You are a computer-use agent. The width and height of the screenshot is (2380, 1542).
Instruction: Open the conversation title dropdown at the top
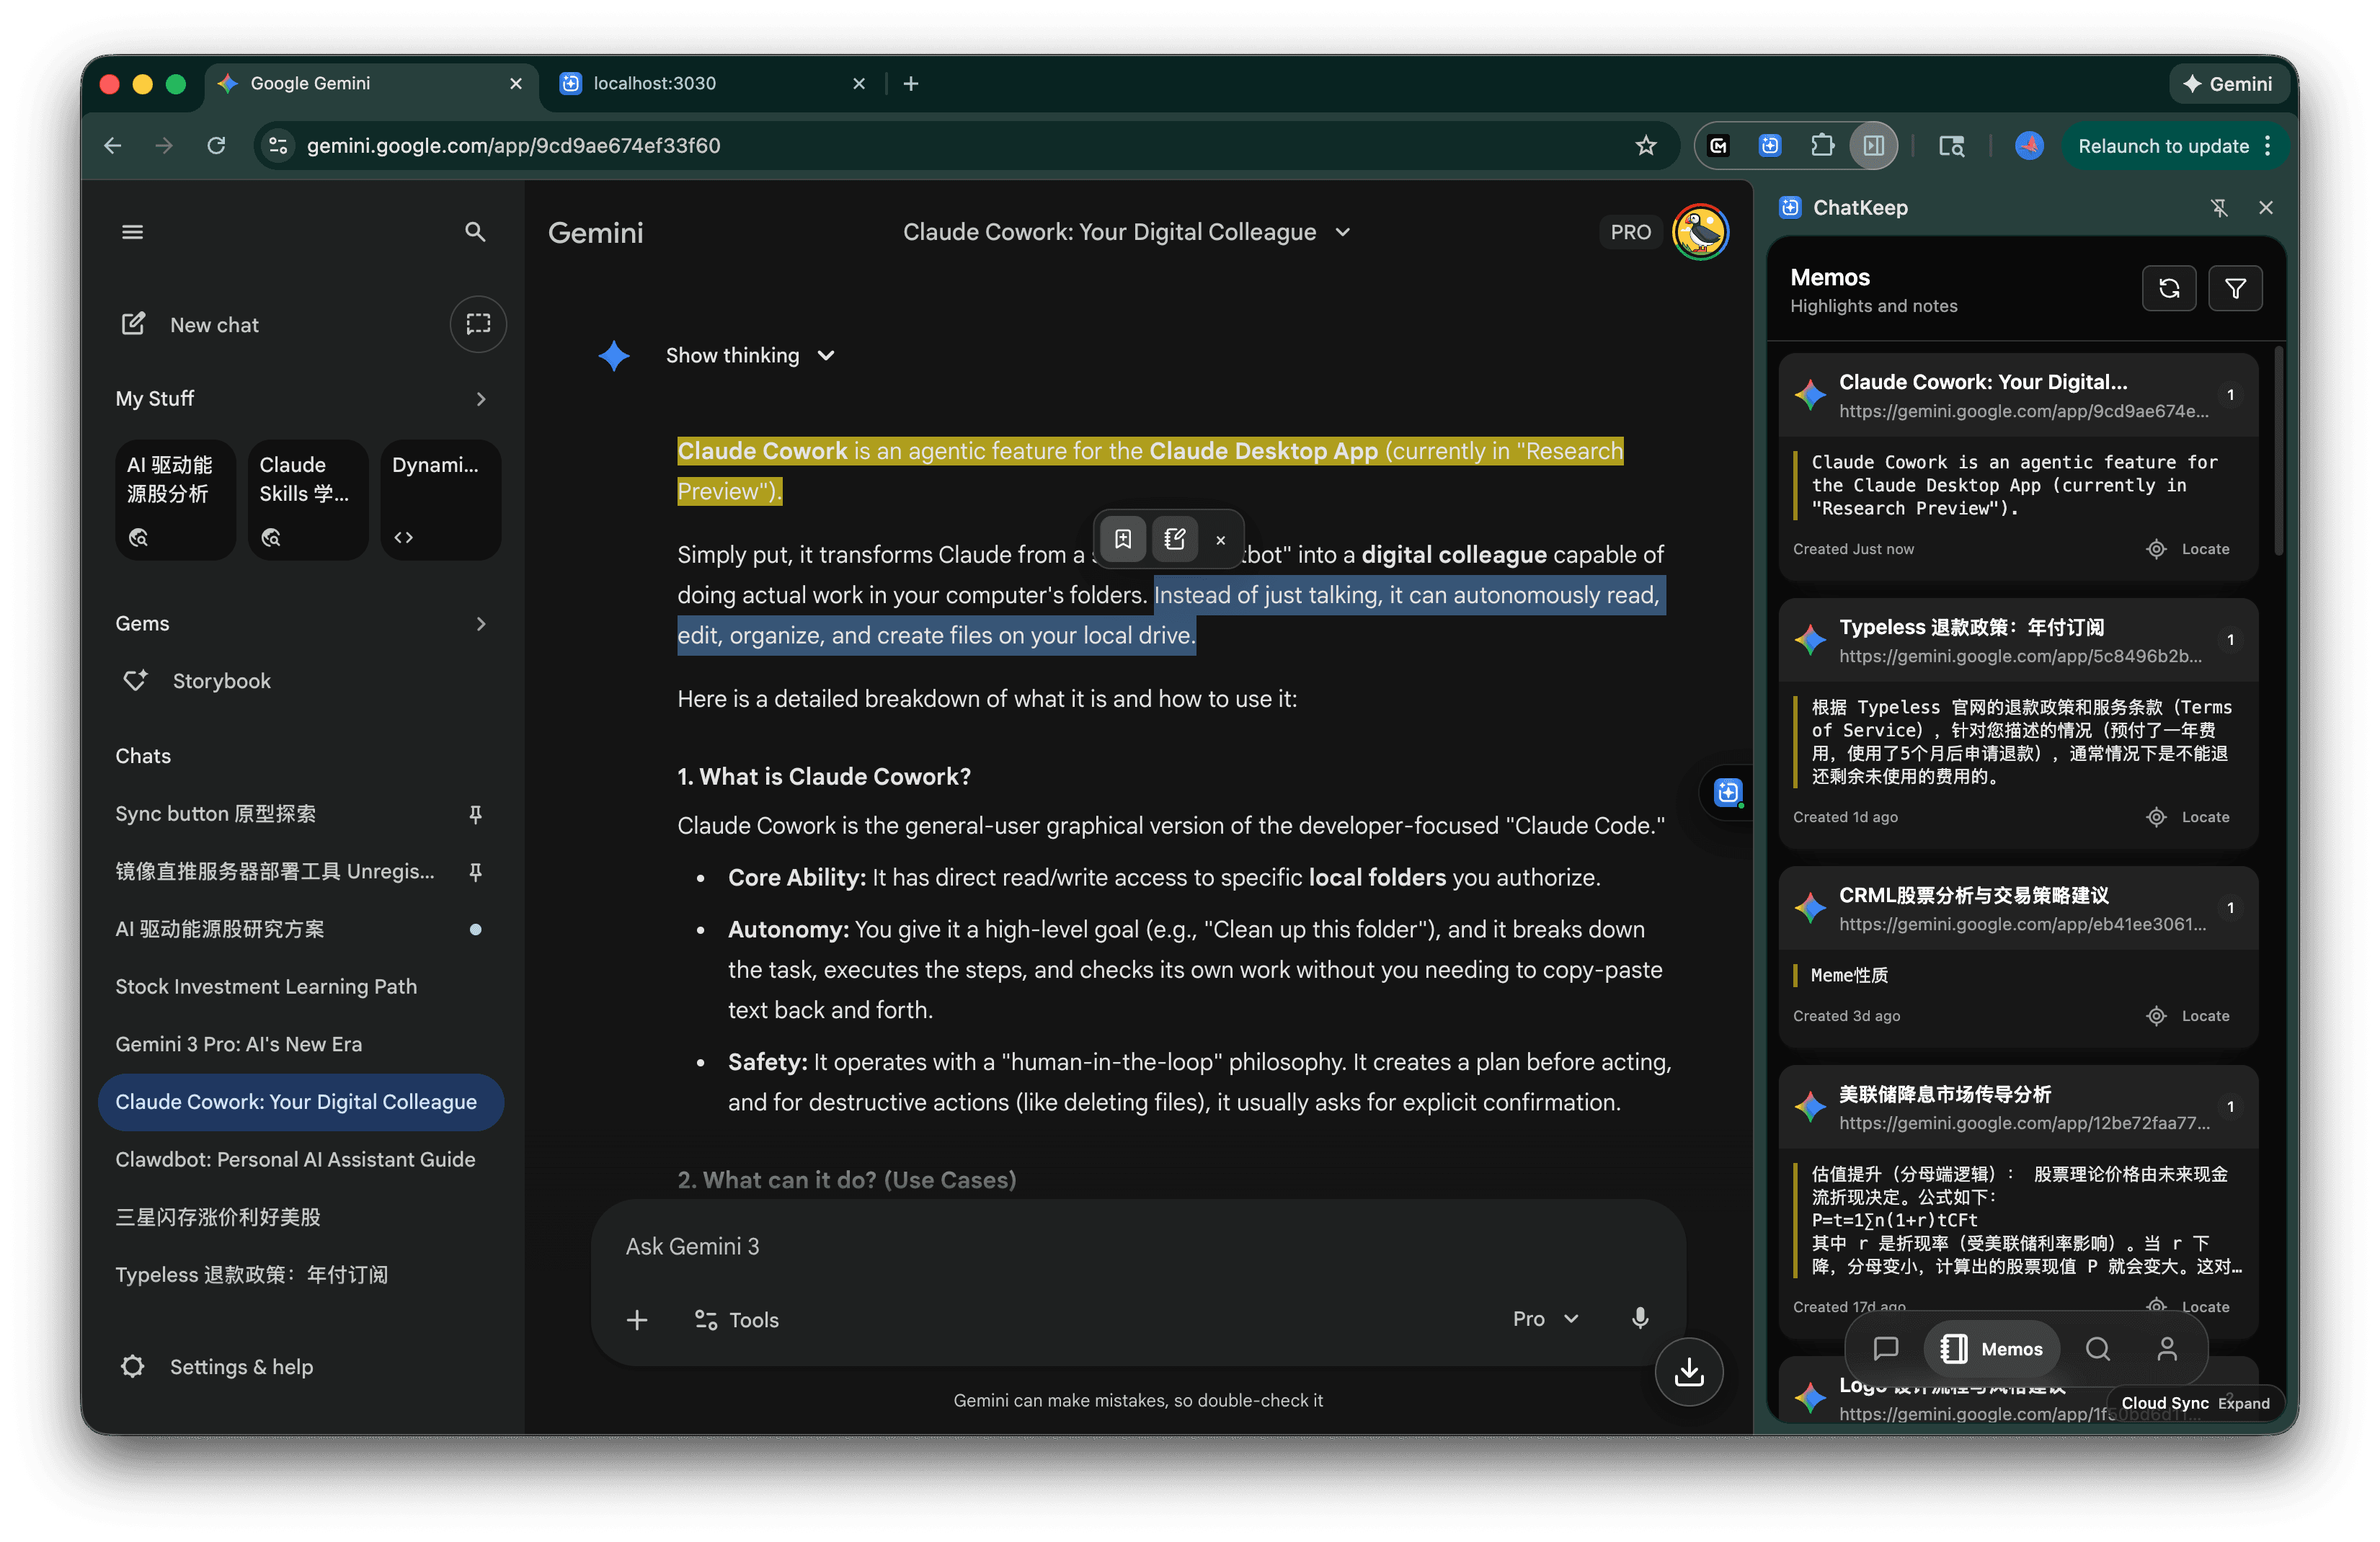[x=1344, y=231]
